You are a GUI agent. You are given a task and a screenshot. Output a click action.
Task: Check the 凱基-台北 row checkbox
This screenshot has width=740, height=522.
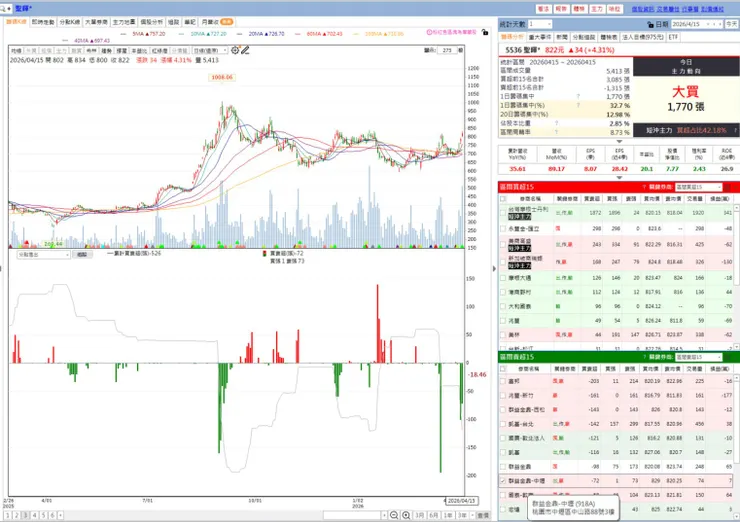coord(503,424)
